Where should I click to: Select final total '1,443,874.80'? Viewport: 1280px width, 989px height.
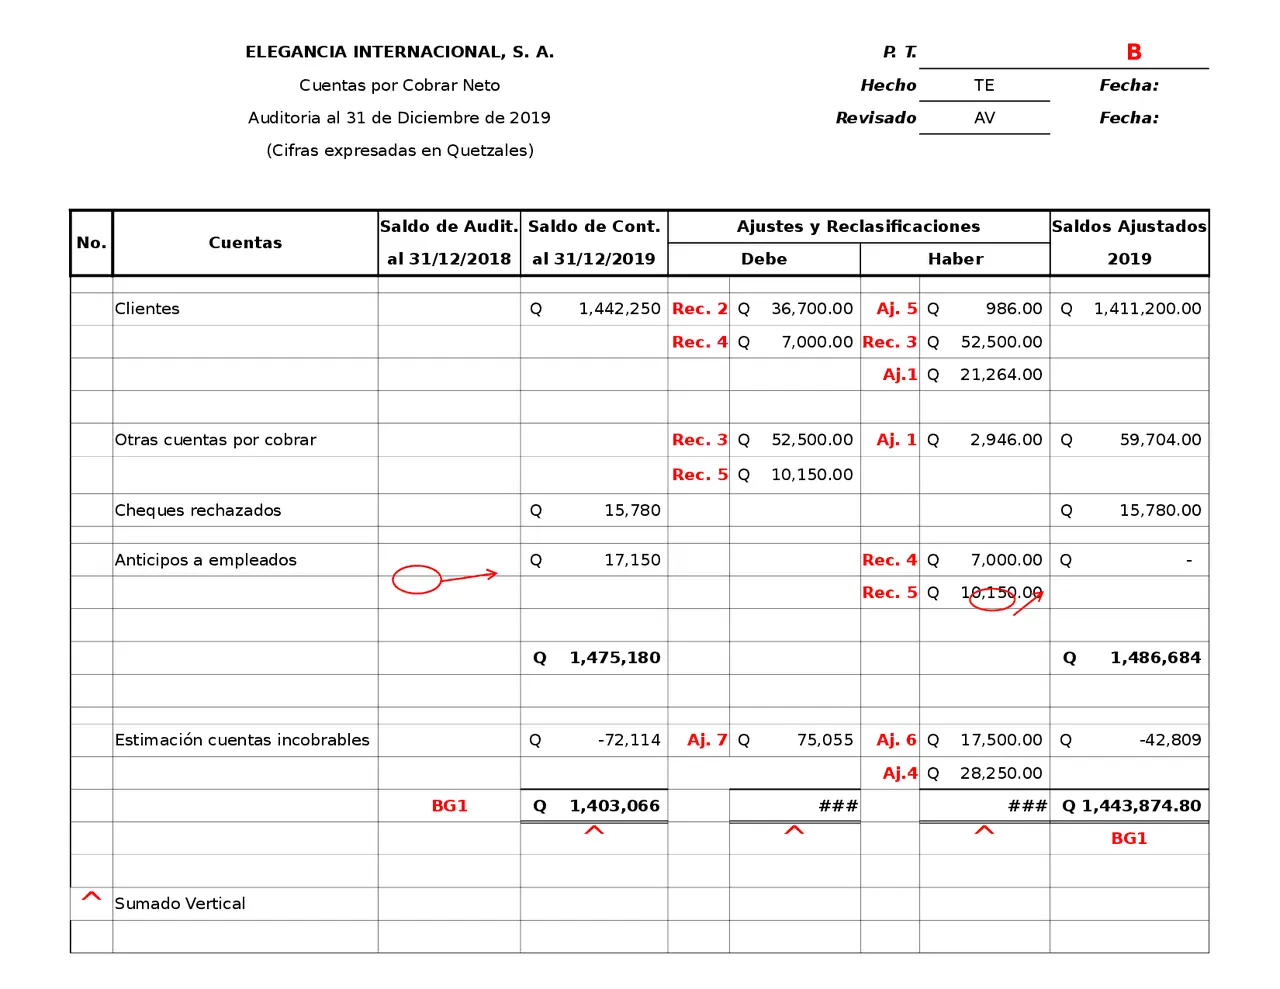(x=1141, y=806)
